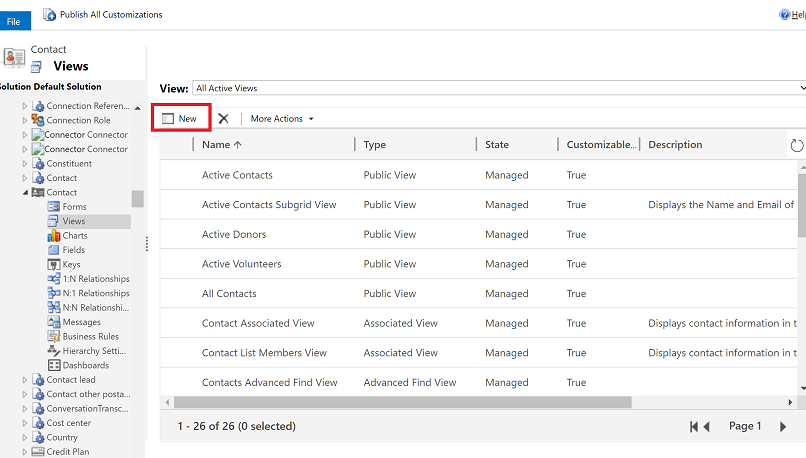Click the Business Rules icon
This screenshot has height=458, width=806.
click(54, 337)
